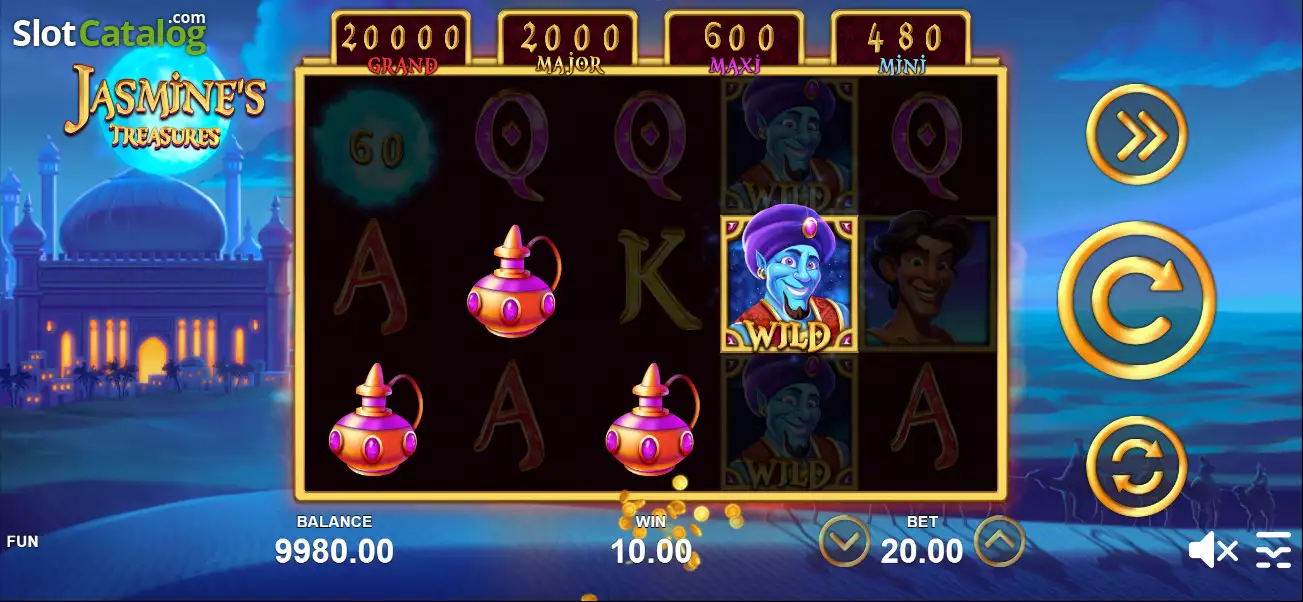The image size is (1303, 602).
Task: Toggle the muted speaker sound icon
Action: tap(1213, 550)
